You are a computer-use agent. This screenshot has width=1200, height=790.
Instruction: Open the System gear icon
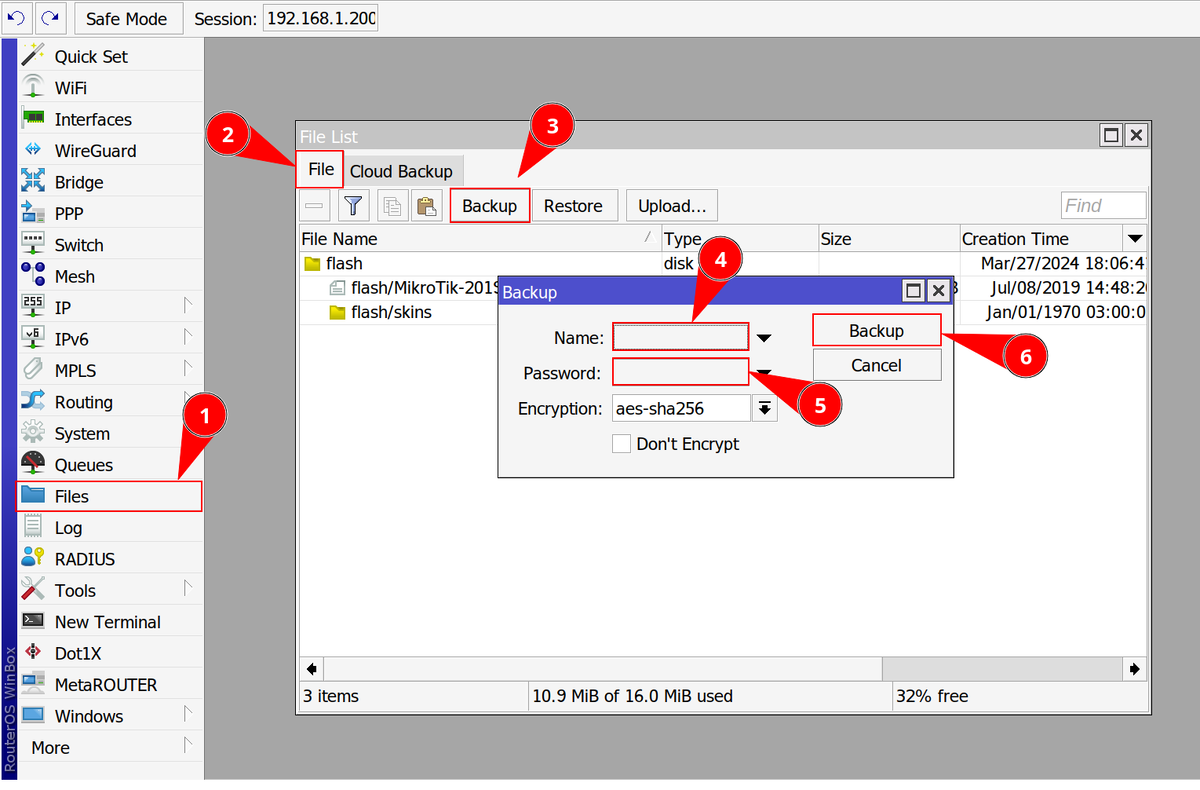34,433
